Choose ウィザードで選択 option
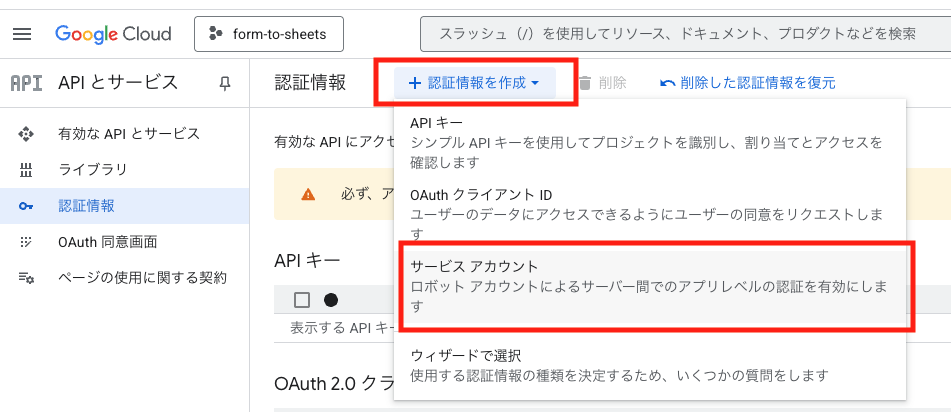 [x=465, y=355]
